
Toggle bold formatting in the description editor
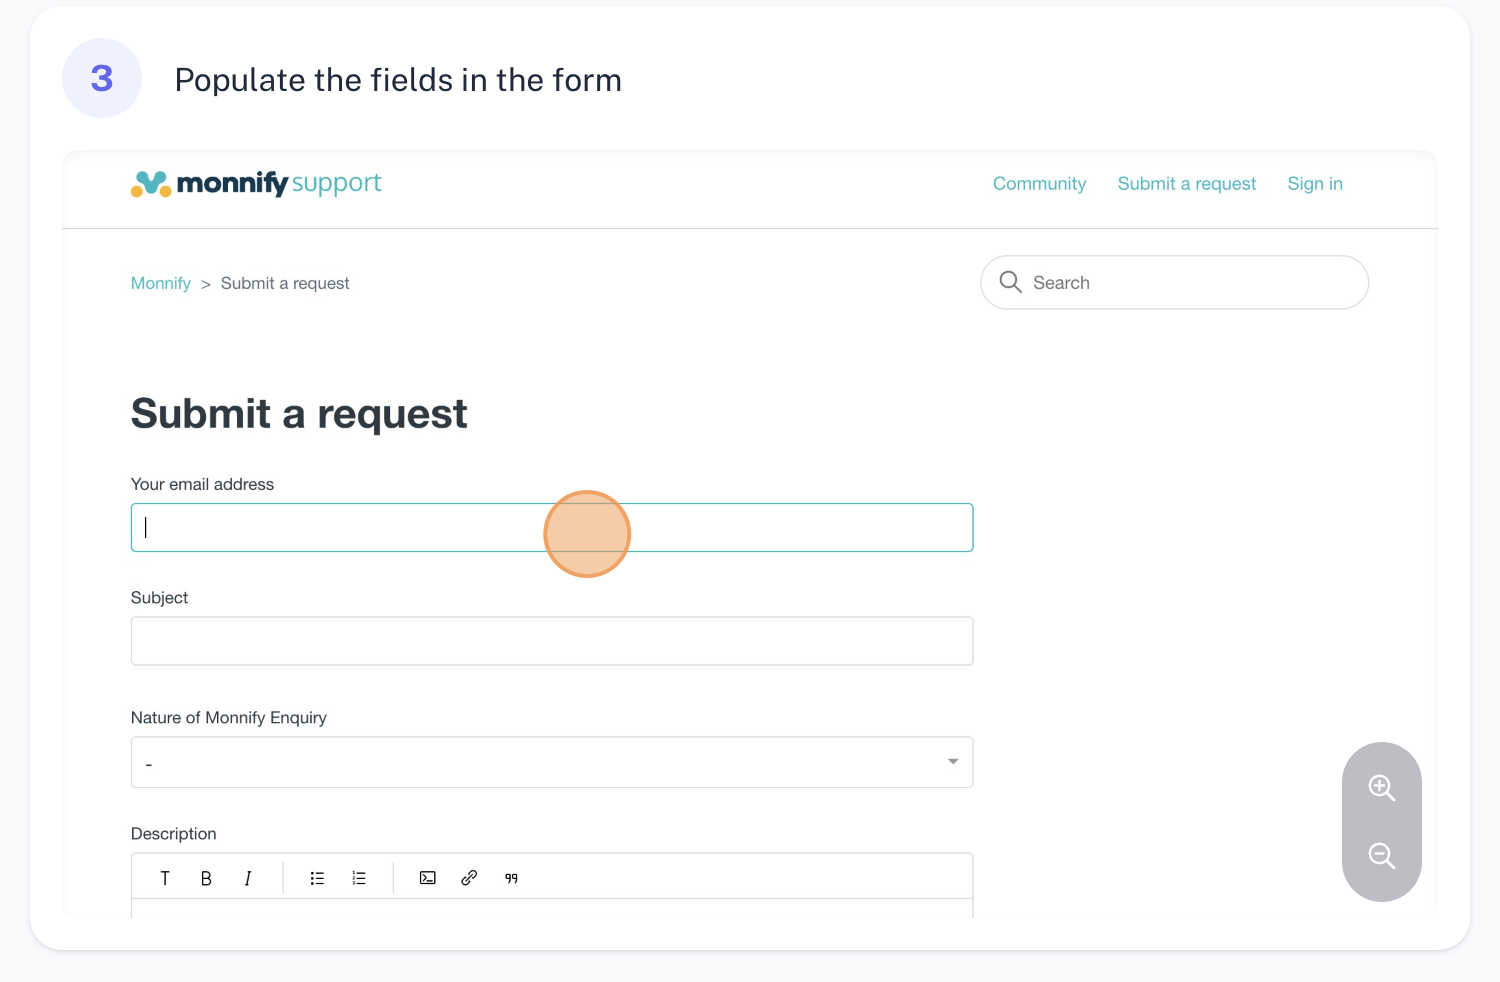pos(206,878)
